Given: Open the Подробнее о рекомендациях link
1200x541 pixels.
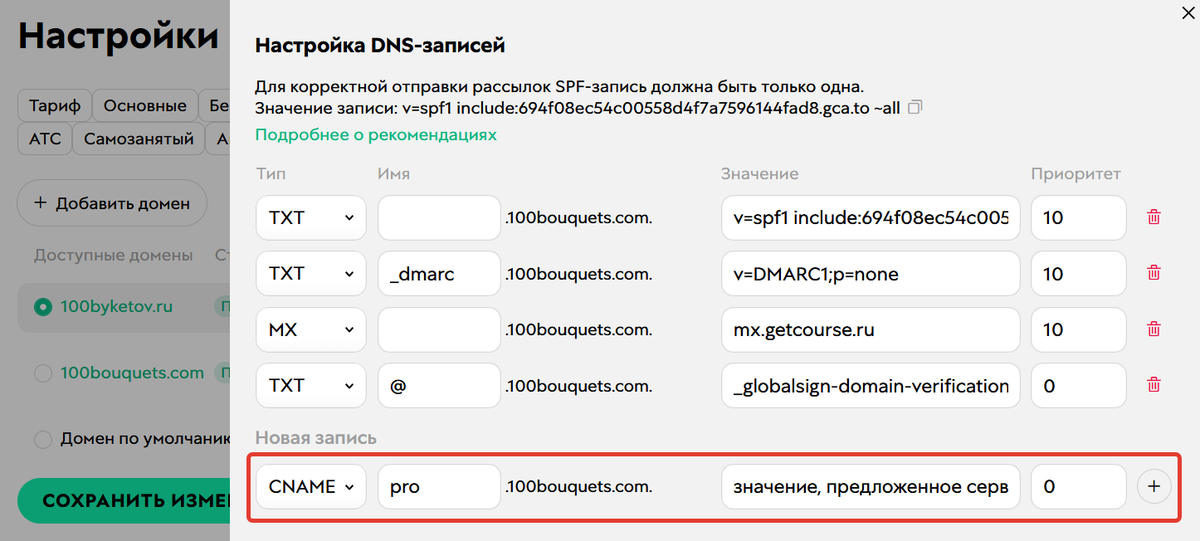Looking at the screenshot, I should [x=376, y=134].
